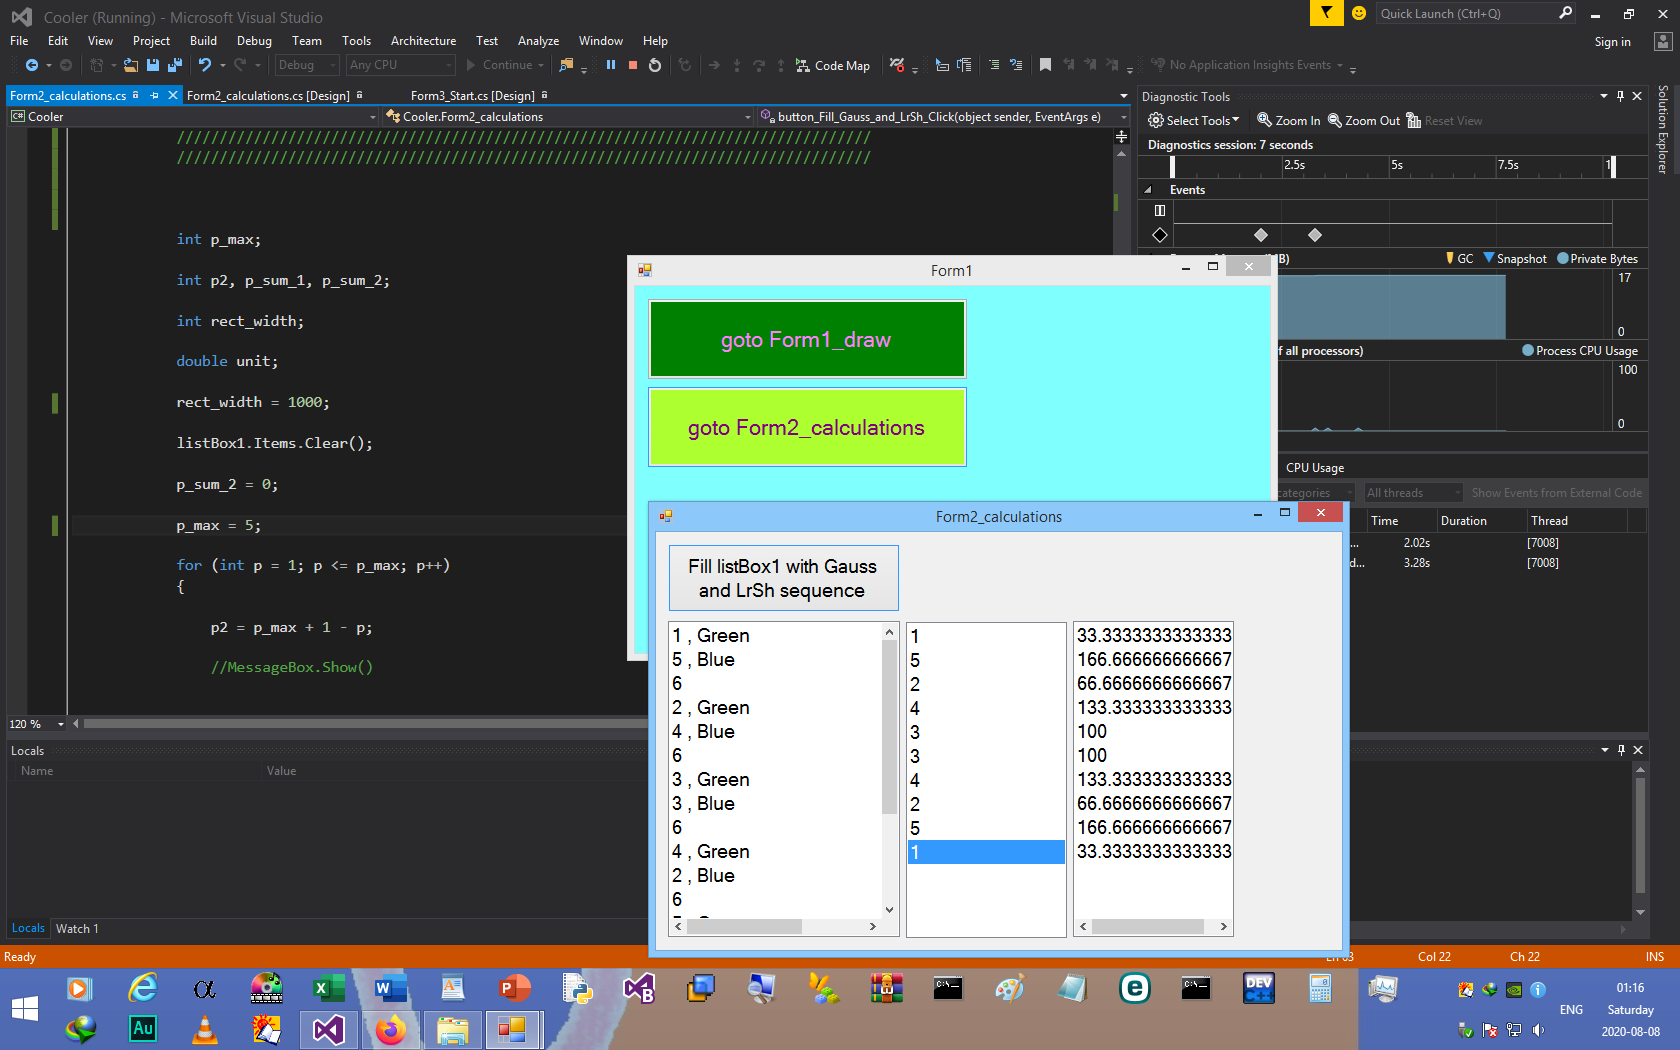
Task: Open Firefox from the taskbar
Action: 390,1029
